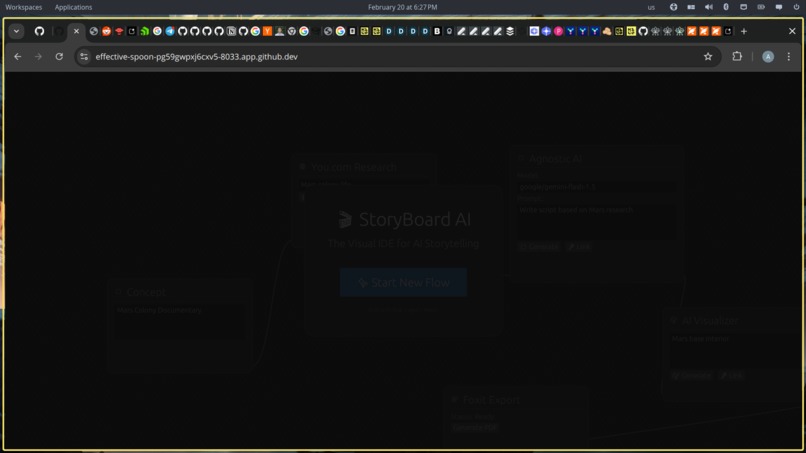Click the You.com Research node title

(x=354, y=167)
